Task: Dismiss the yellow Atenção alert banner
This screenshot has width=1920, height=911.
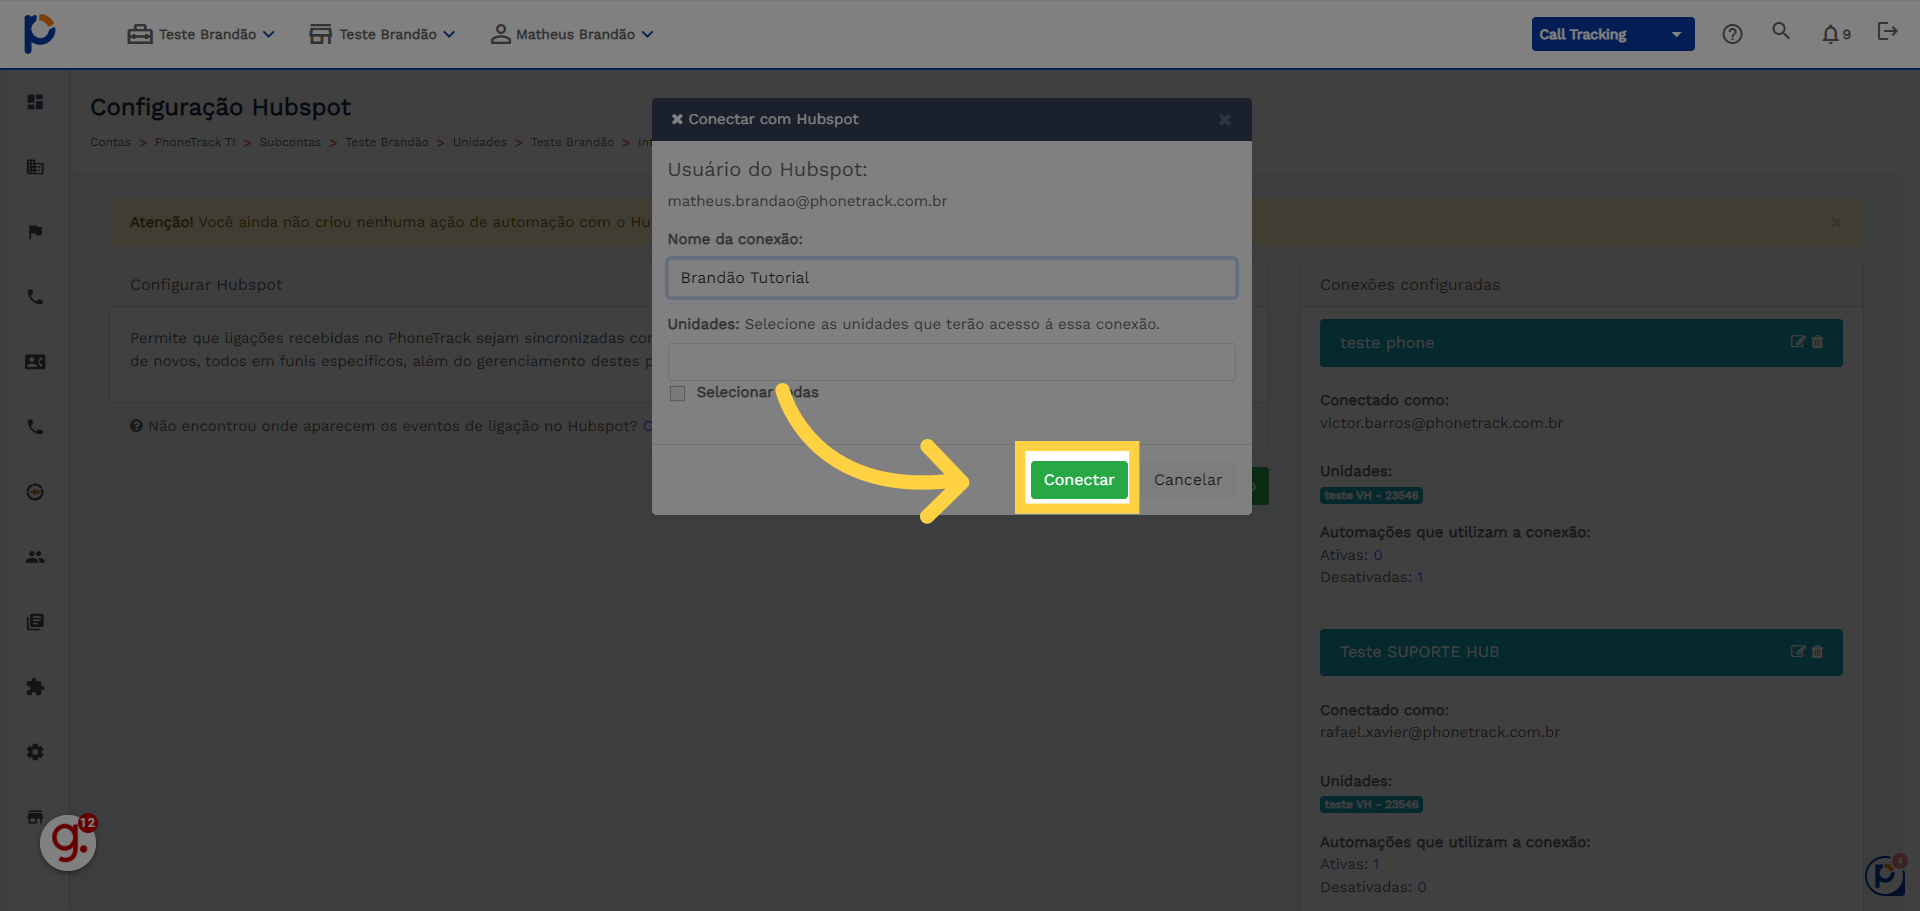Action: click(x=1836, y=222)
